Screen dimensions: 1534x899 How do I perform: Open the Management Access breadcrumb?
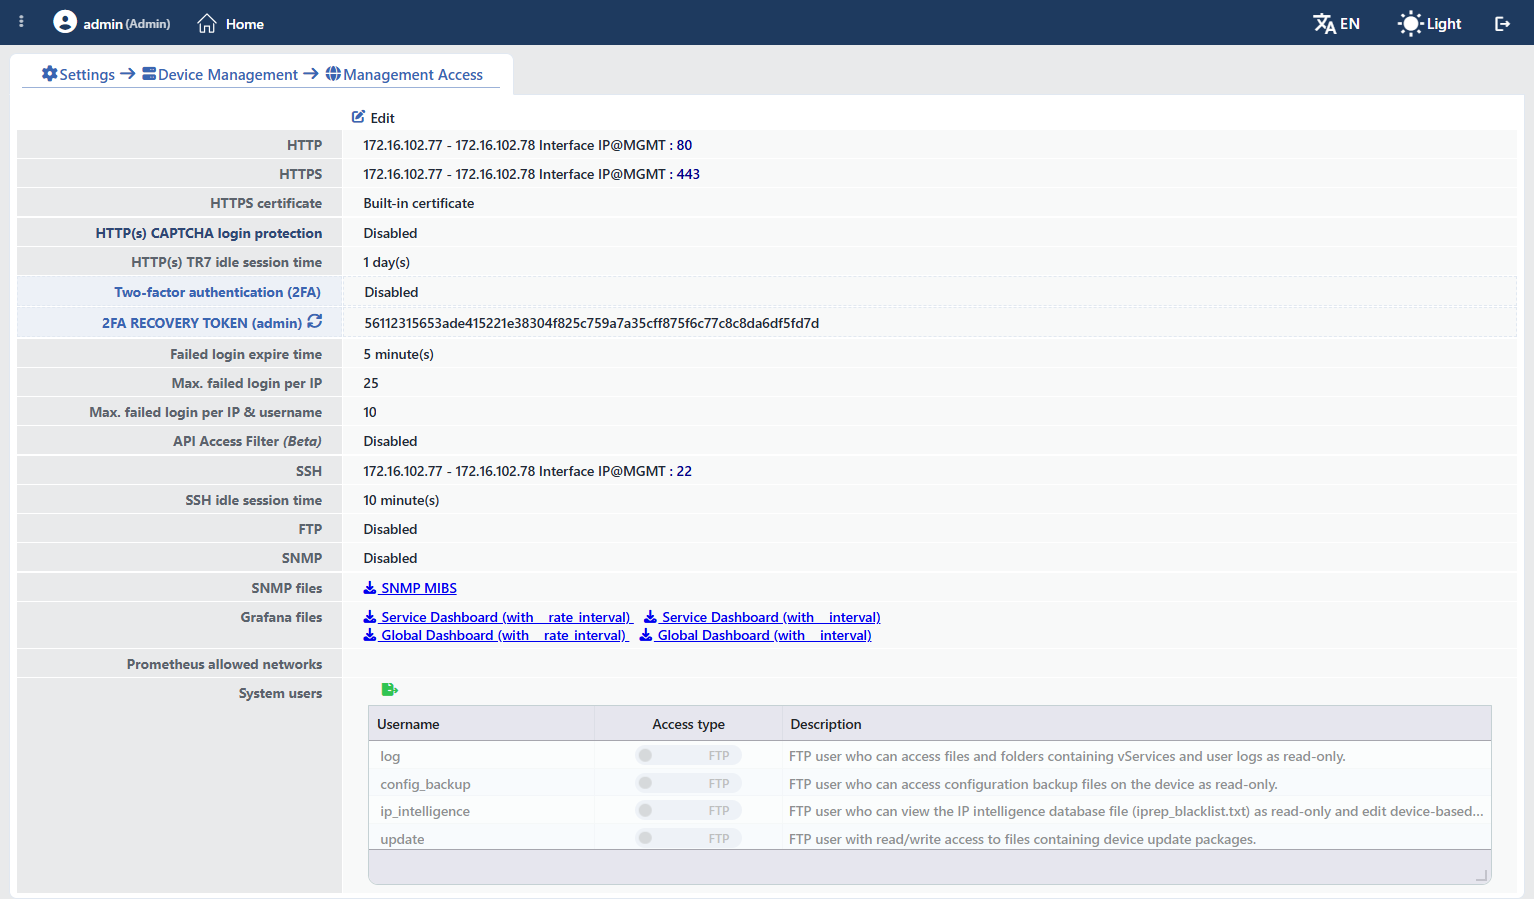[x=404, y=74]
